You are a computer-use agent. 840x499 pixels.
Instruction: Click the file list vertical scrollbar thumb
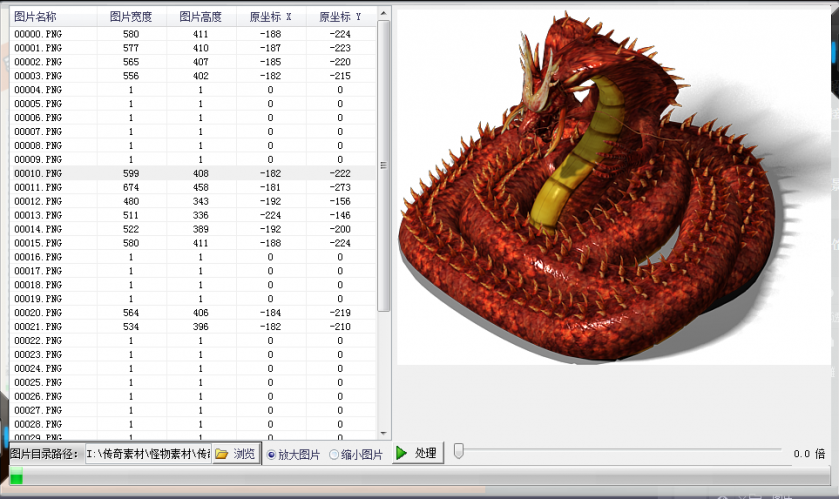384,165
